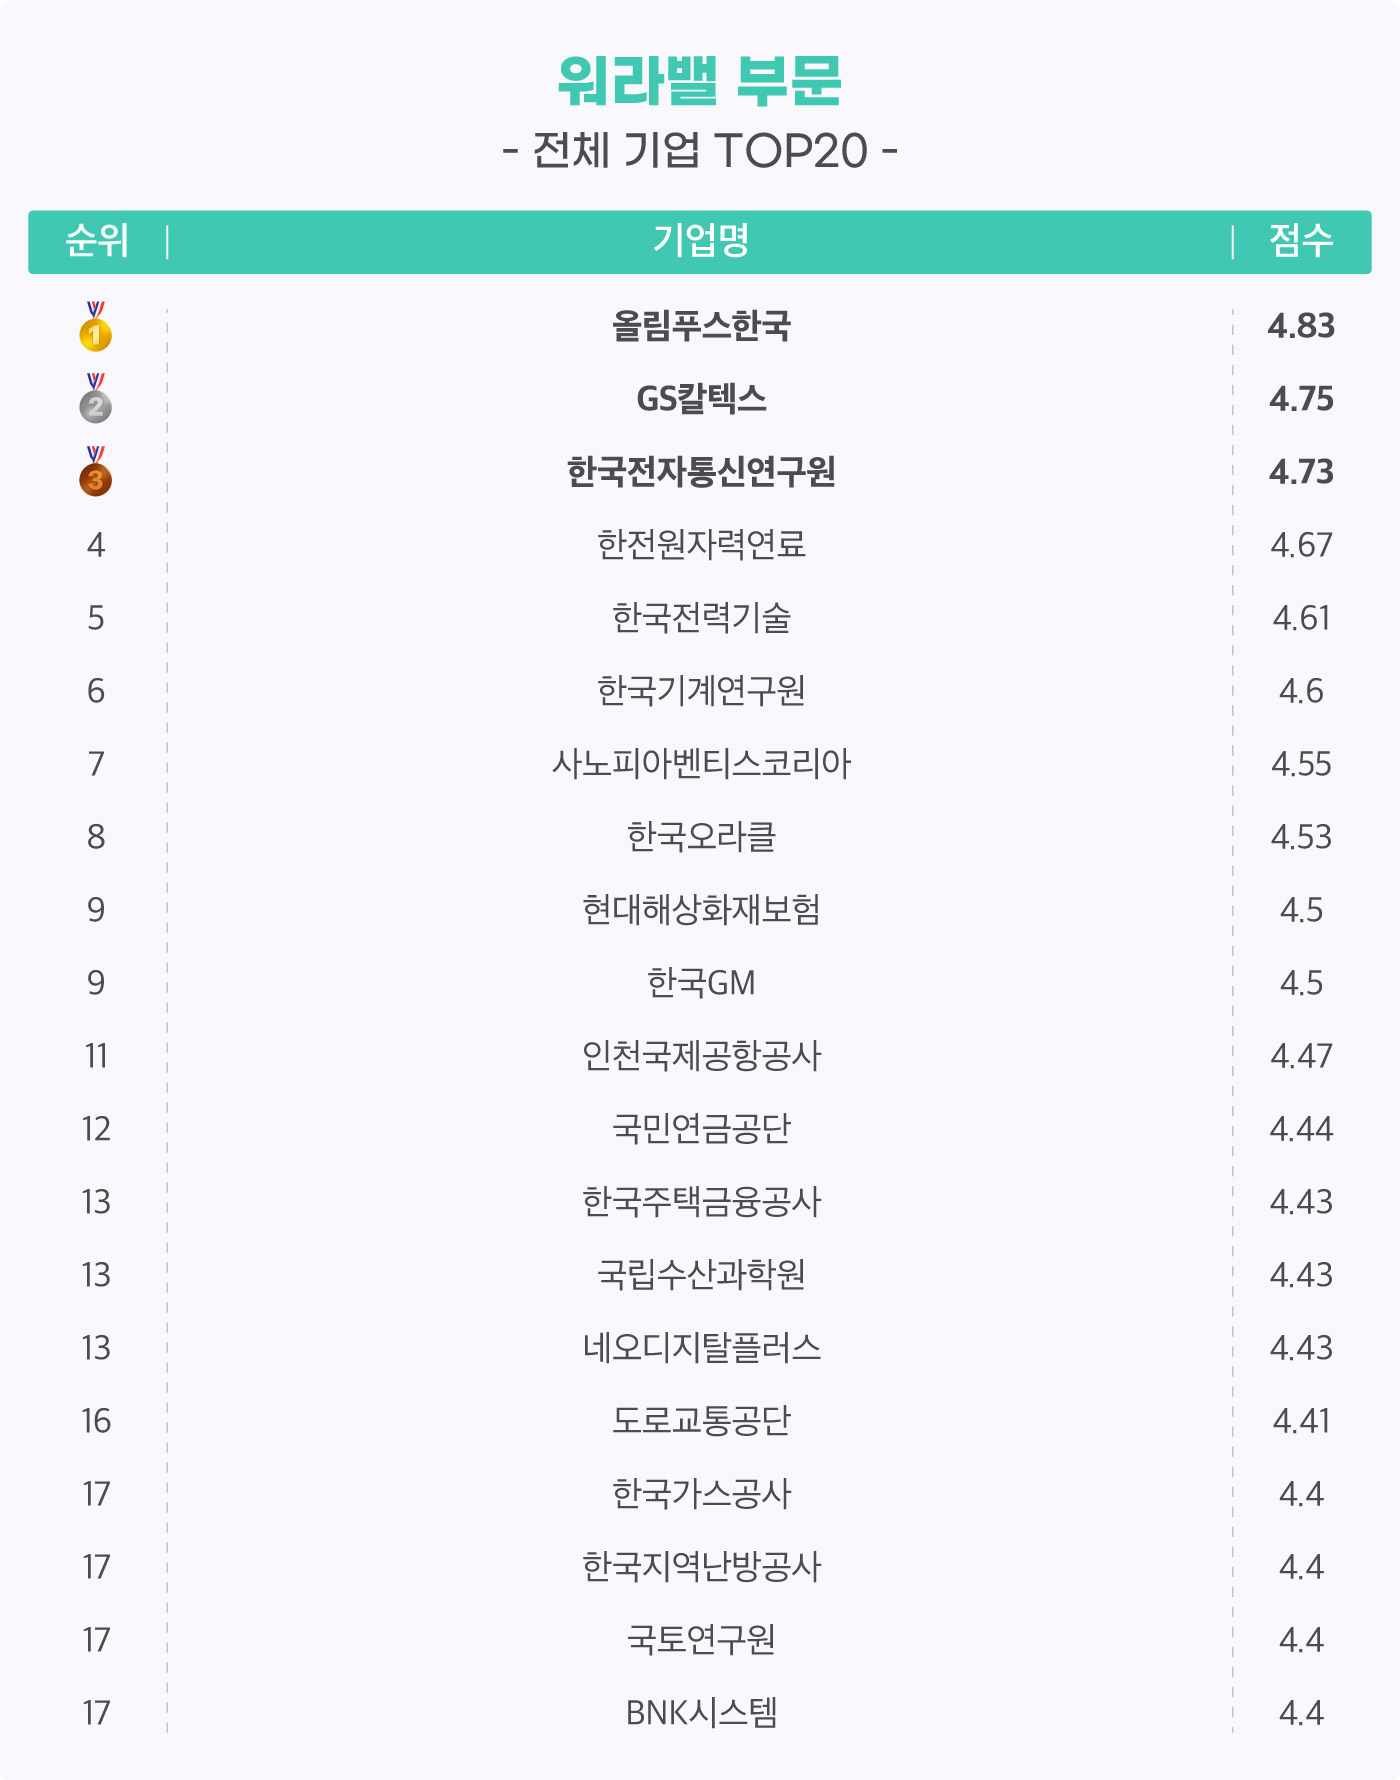Click the gold first-place medal icon
The width and height of the screenshot is (1400, 1780).
[x=95, y=327]
